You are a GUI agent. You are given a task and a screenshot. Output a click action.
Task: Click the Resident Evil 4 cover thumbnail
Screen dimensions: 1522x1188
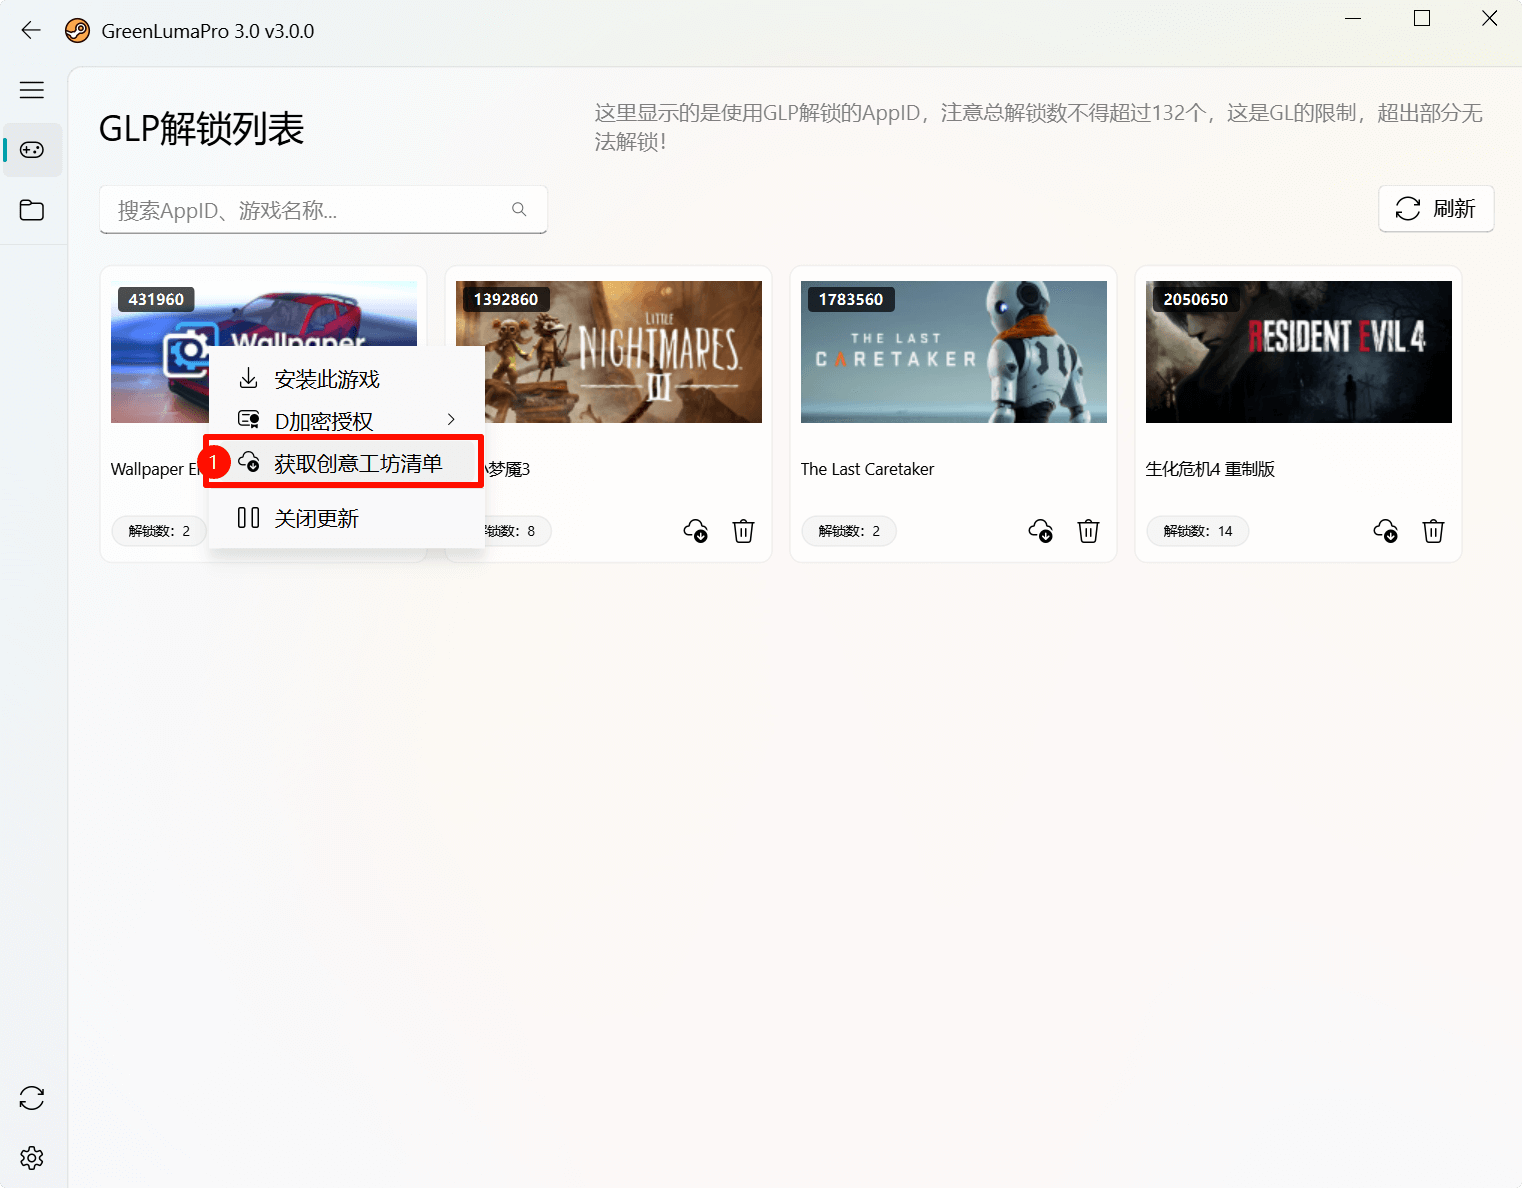pyautogui.click(x=1298, y=352)
